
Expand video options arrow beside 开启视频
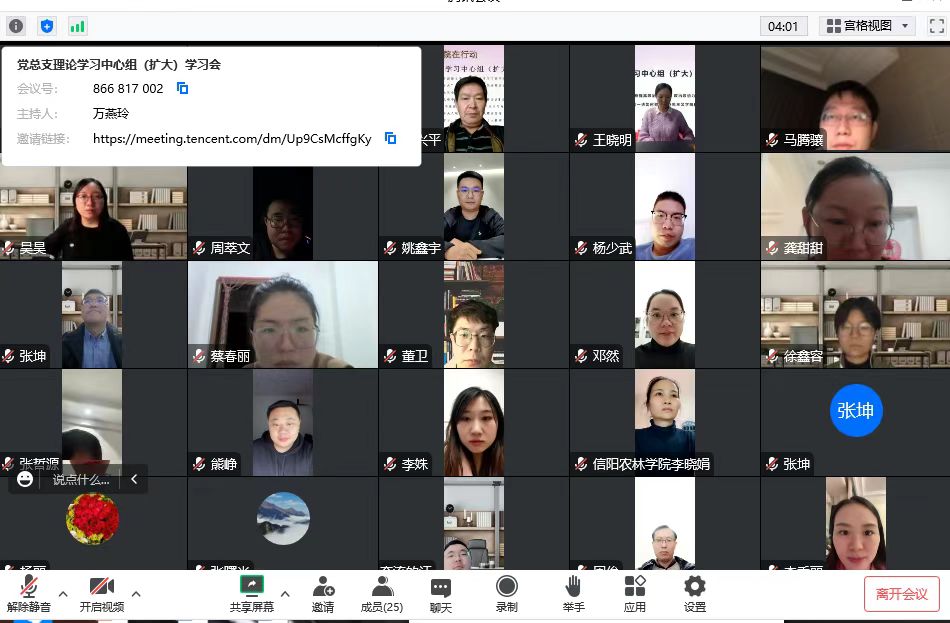point(136,593)
